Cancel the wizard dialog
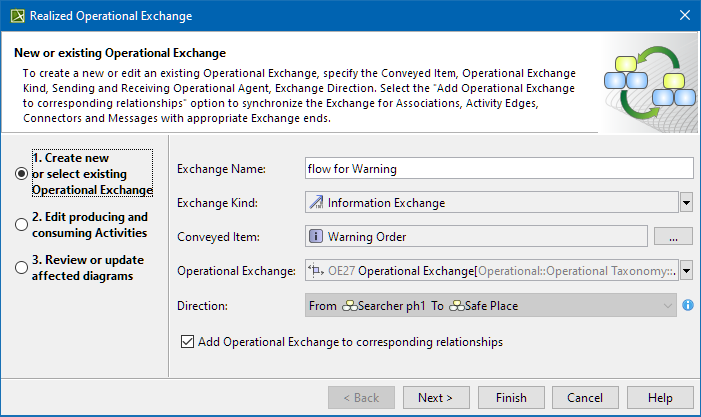 click(x=585, y=398)
